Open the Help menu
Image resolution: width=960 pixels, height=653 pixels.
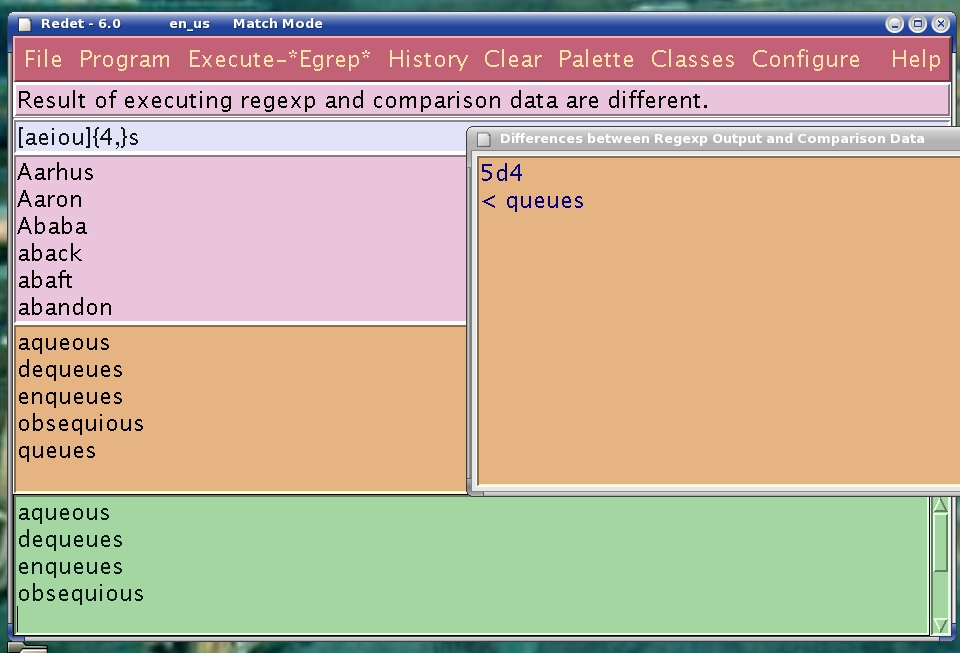tap(915, 60)
